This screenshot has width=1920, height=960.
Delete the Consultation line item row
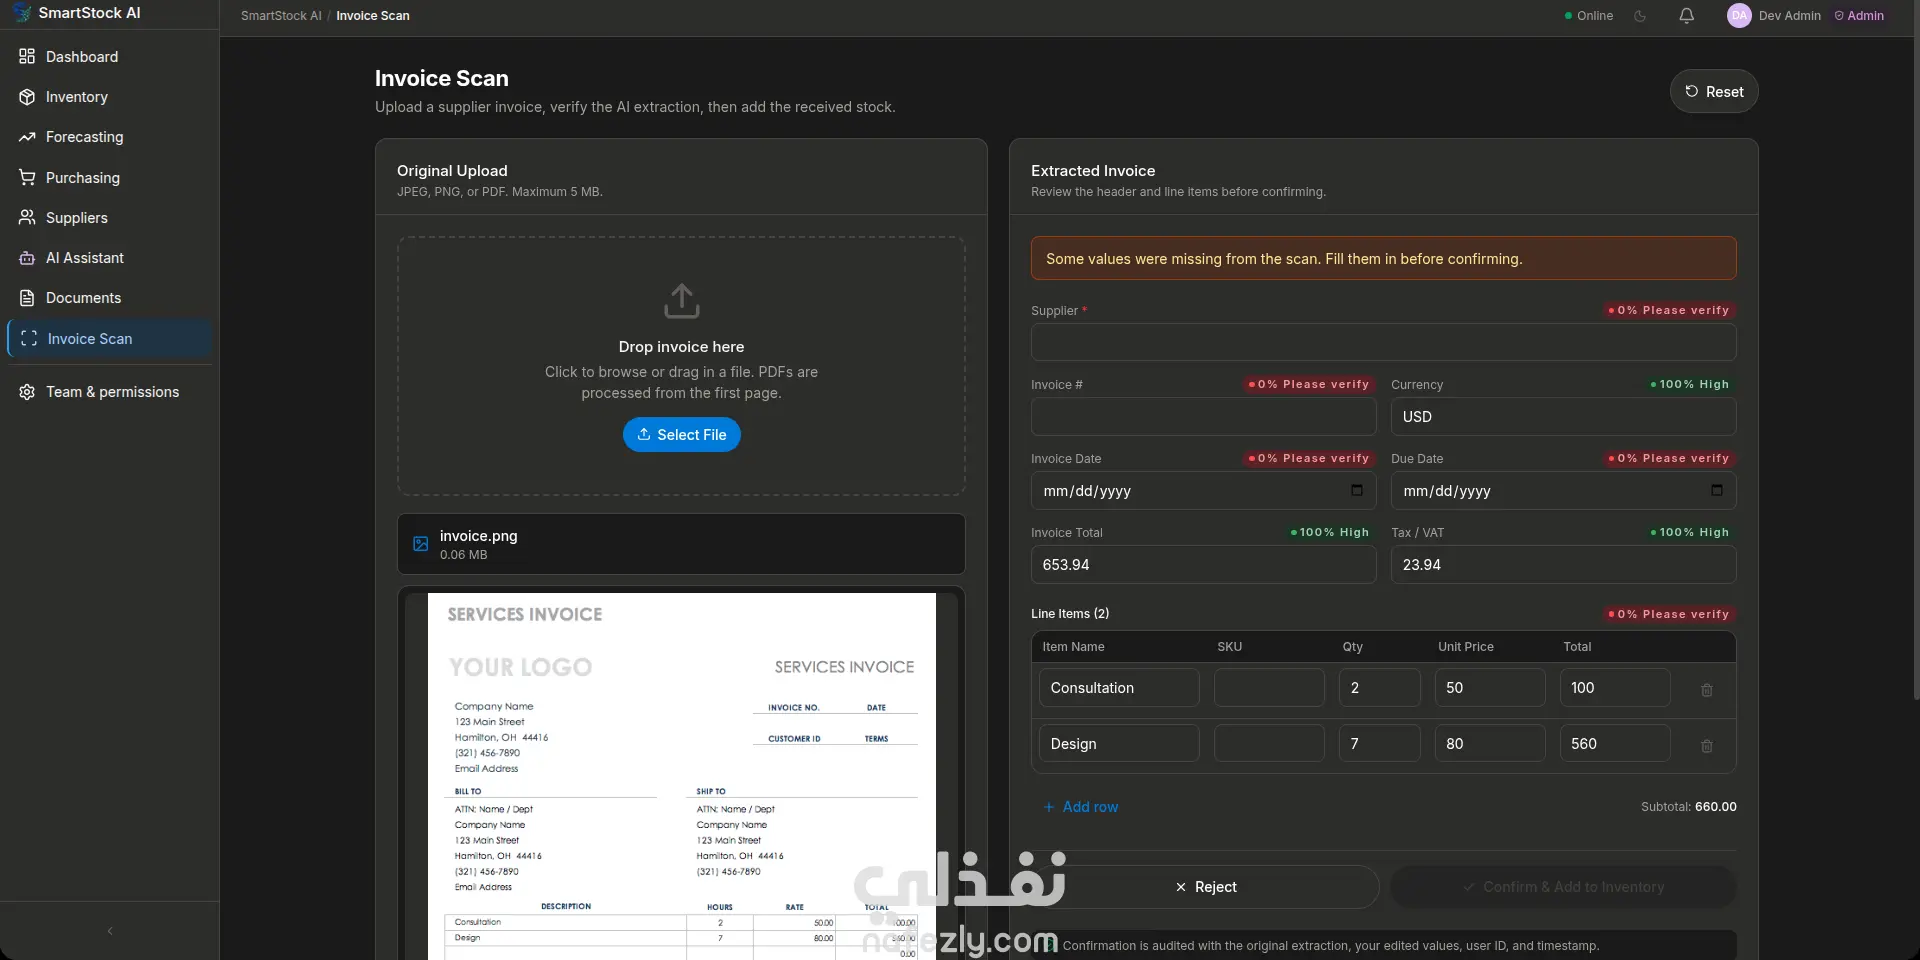tap(1707, 690)
